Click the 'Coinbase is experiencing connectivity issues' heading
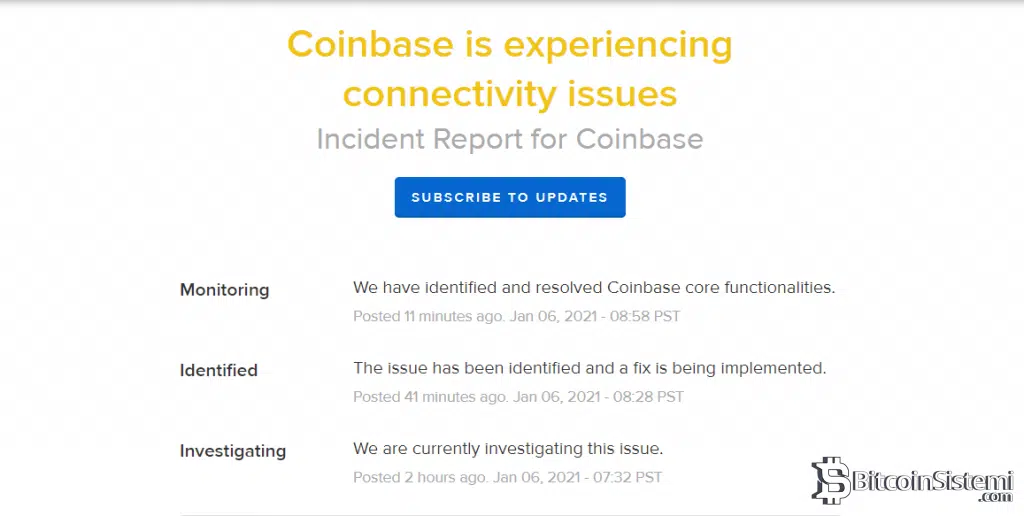The image size is (1024, 516). (x=510, y=69)
